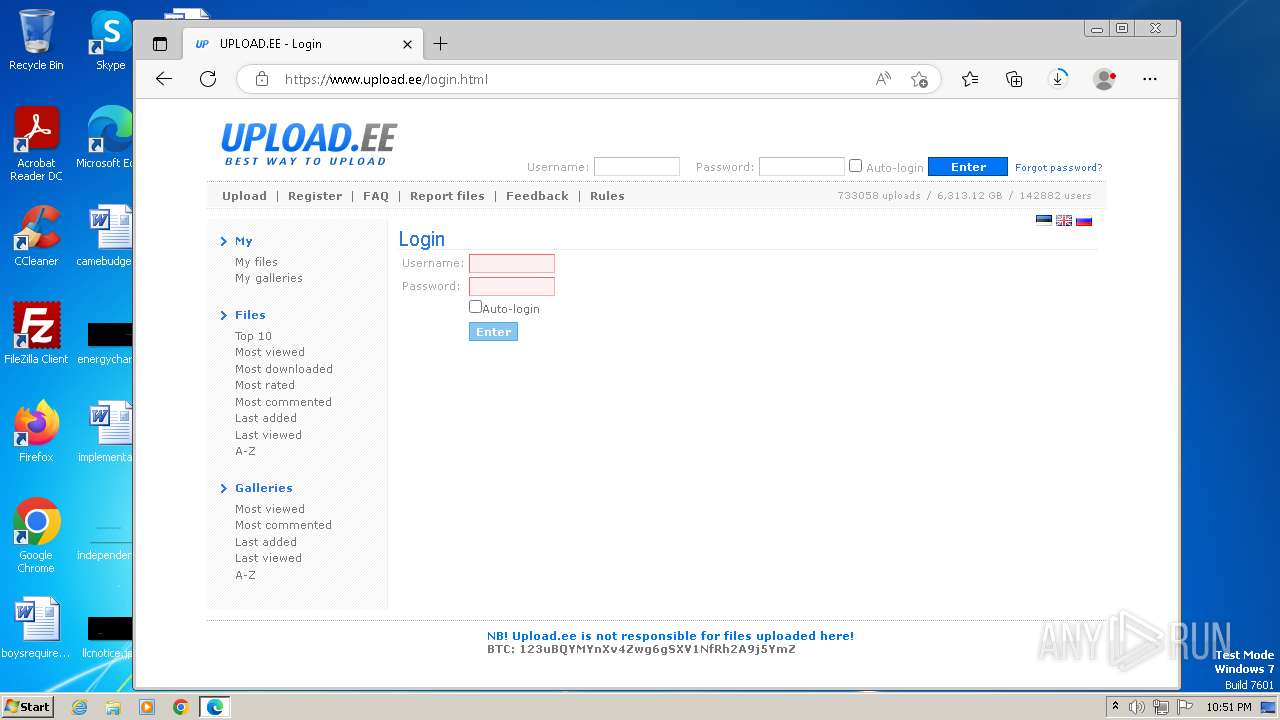
Task: Open FileZilla Client desktop icon
Action: (x=36, y=334)
